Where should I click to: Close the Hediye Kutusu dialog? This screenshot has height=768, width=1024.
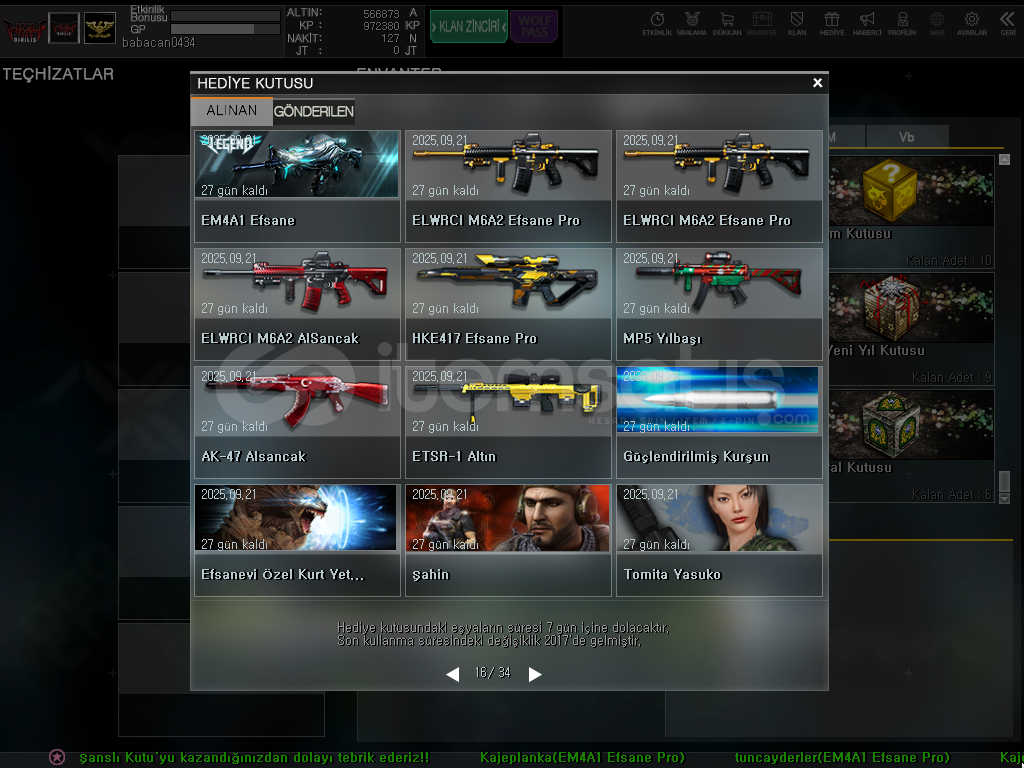tap(817, 83)
